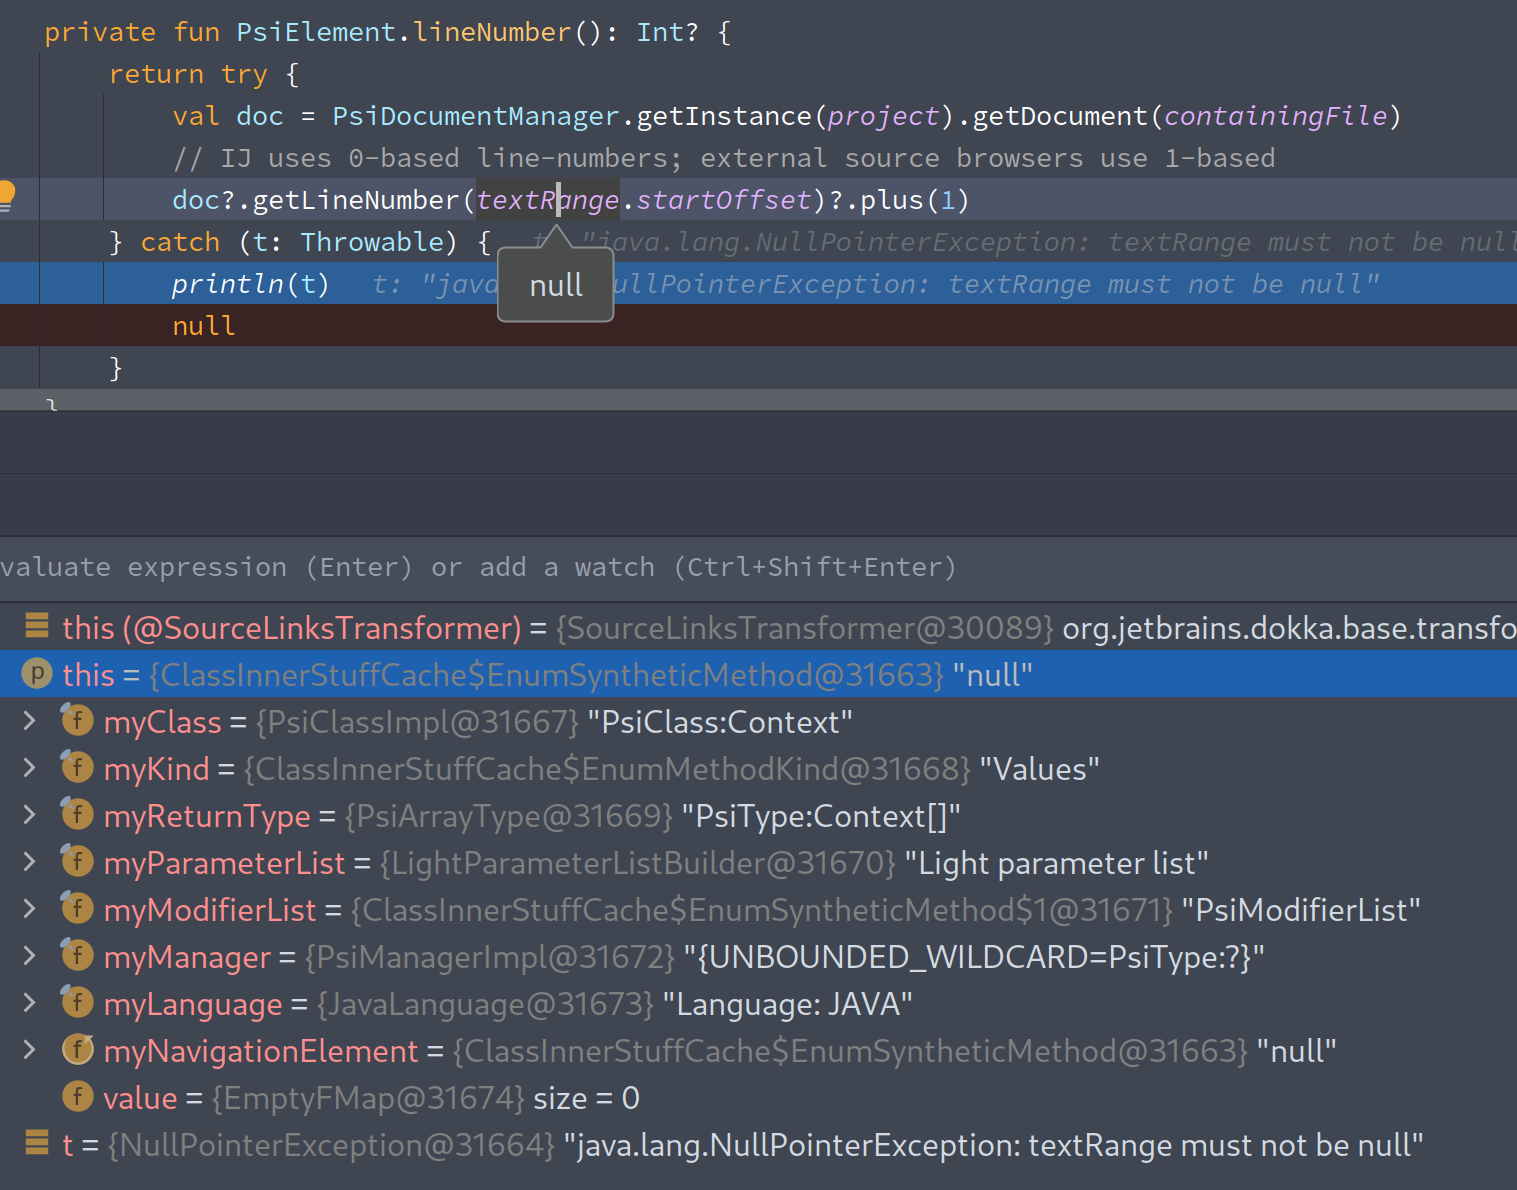
Task: Click the field icon beside myLanguage
Action: (x=77, y=1002)
